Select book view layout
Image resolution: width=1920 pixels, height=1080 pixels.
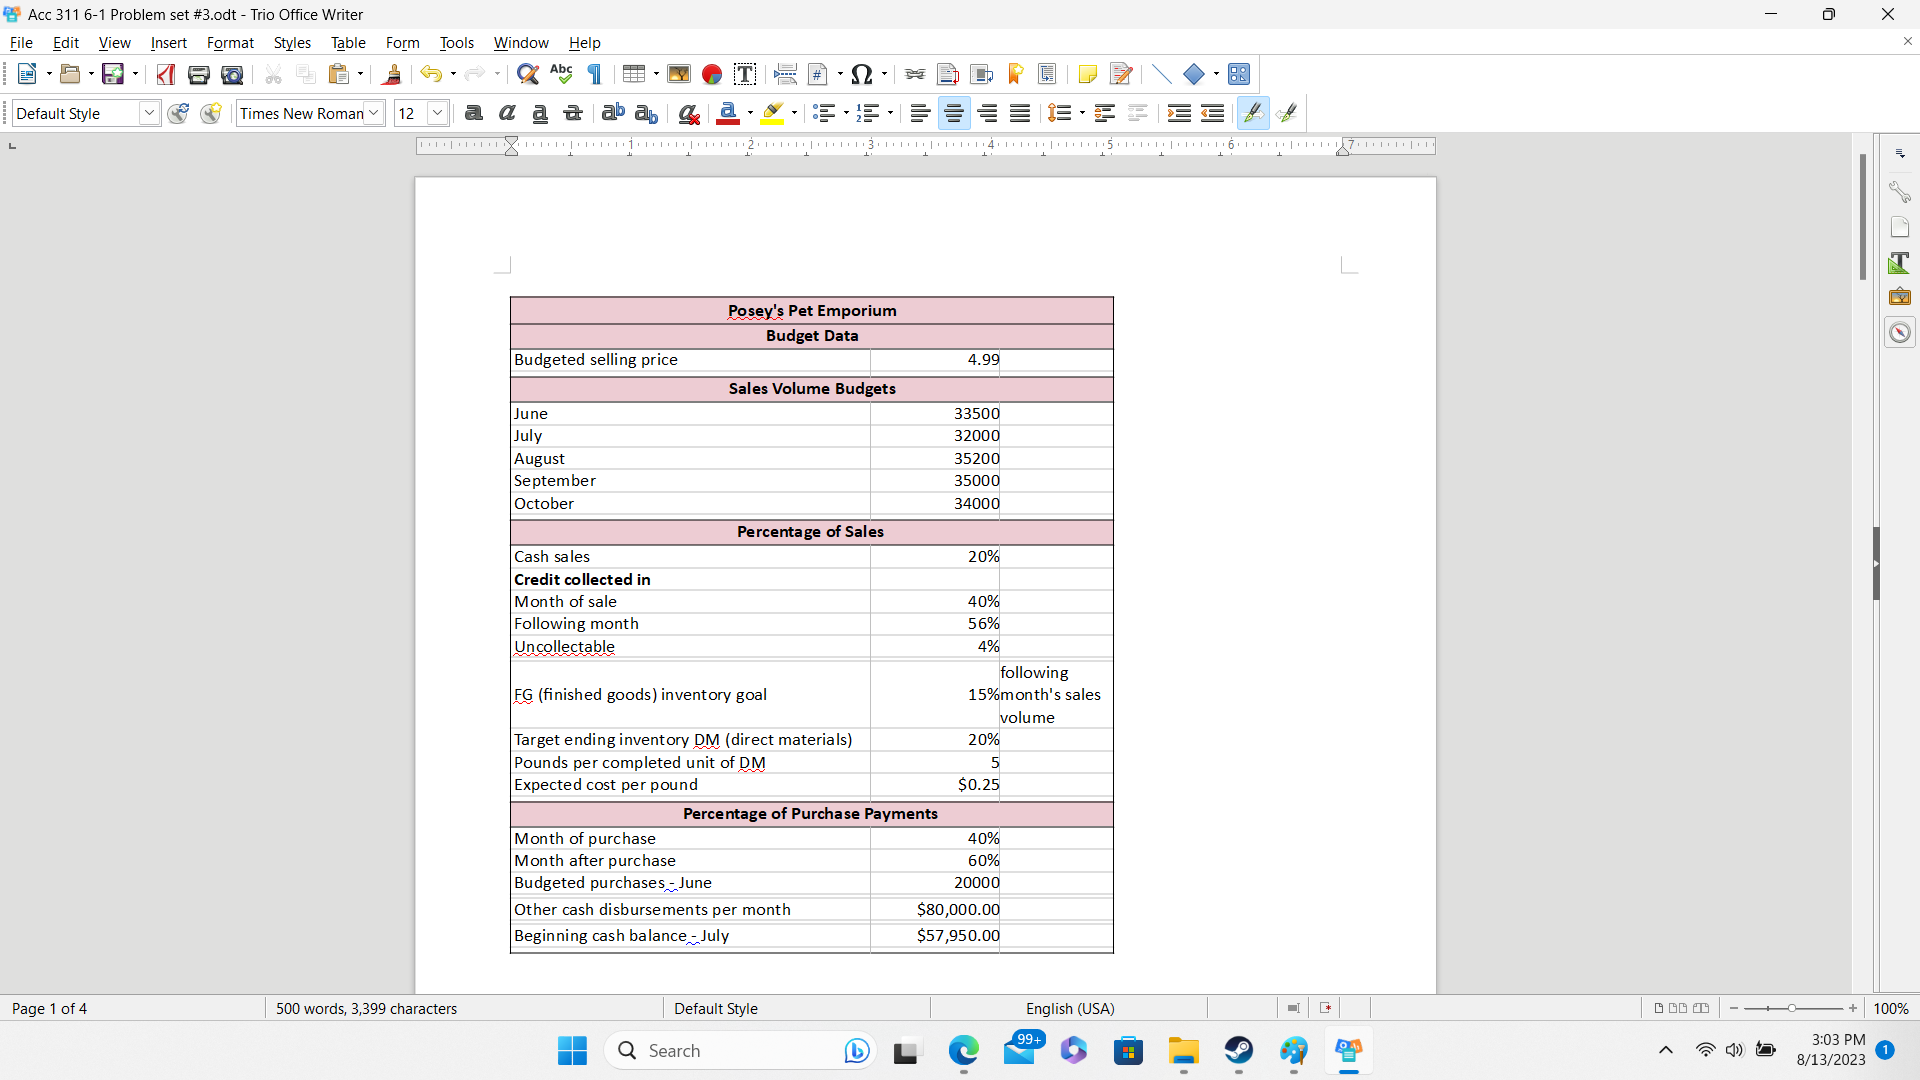tap(1701, 1008)
